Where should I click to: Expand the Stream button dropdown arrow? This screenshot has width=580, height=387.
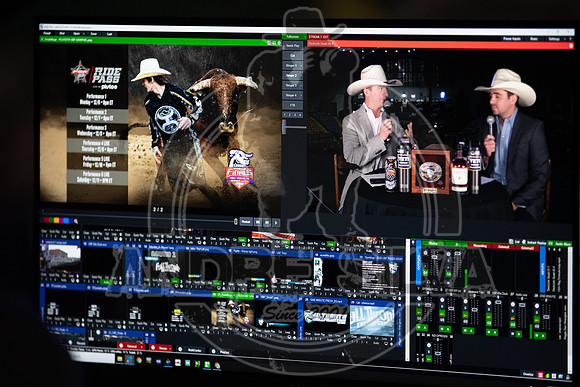pos(171,348)
